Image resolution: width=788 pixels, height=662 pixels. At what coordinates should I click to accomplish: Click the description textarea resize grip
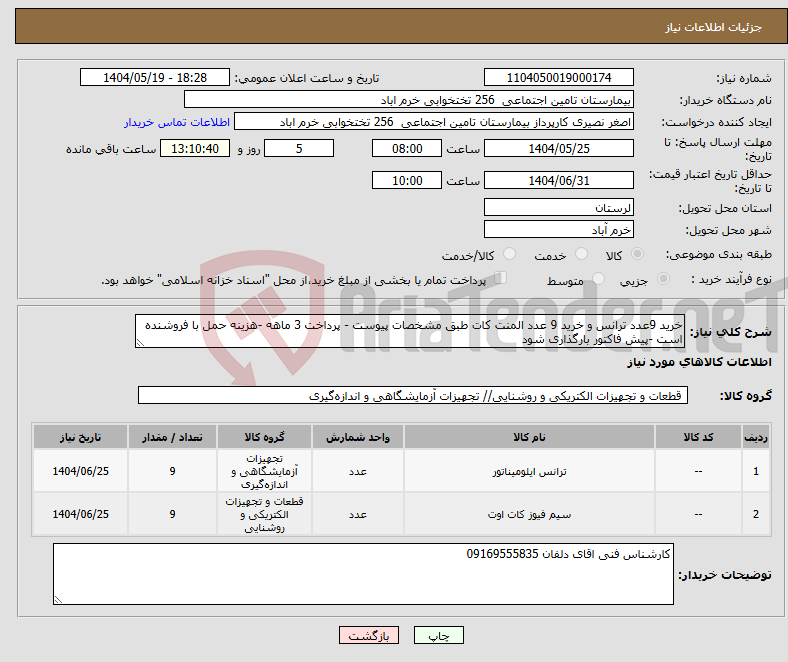tap(140, 343)
